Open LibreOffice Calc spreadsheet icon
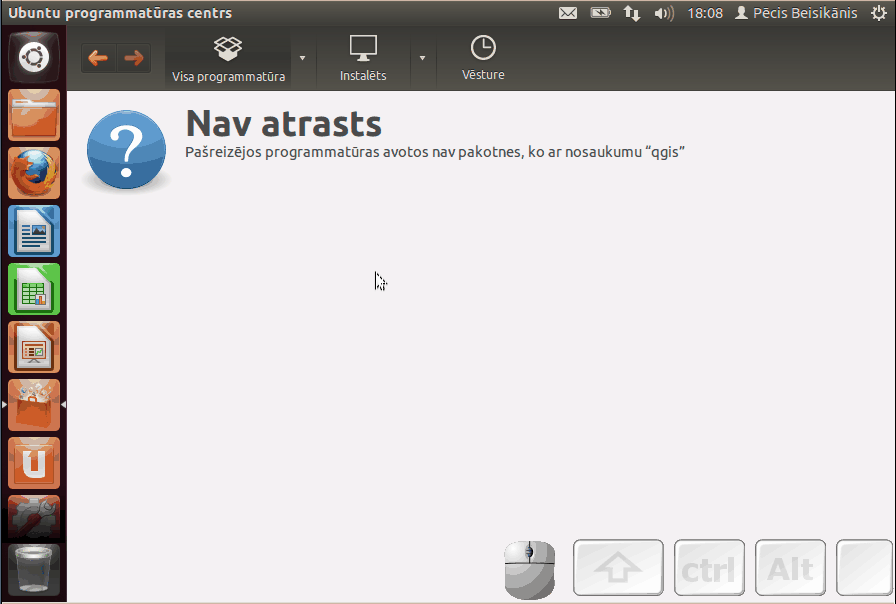Viewport: 896px width, 604px height. pos(34,289)
